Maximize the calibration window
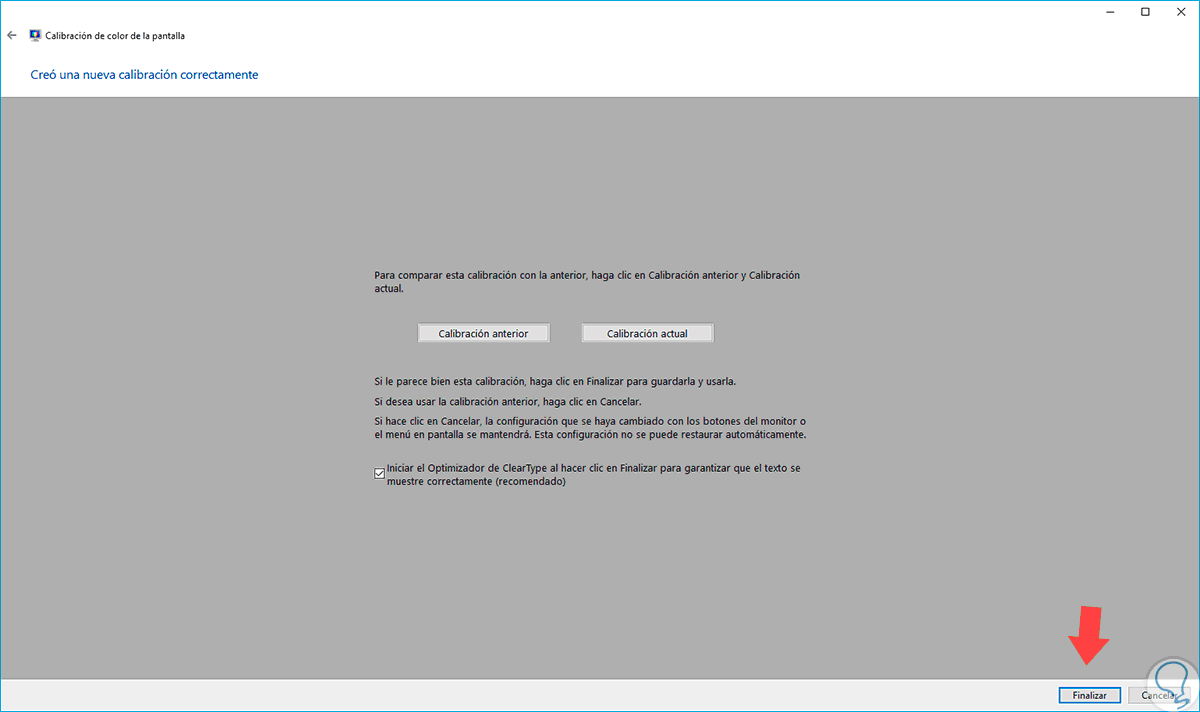This screenshot has height=712, width=1200. 1145,12
